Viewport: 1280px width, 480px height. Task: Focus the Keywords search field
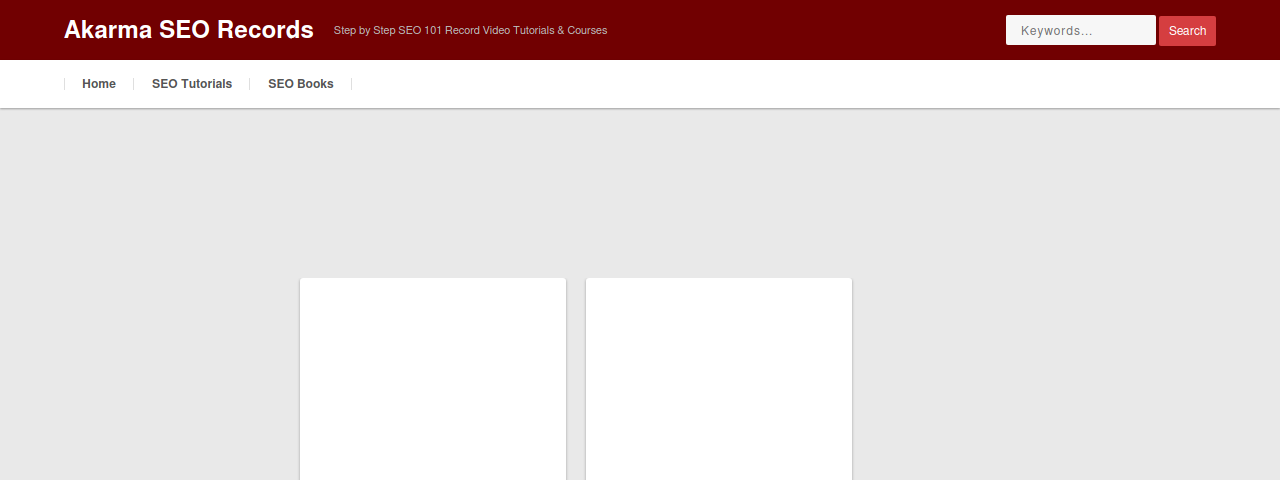[1081, 30]
